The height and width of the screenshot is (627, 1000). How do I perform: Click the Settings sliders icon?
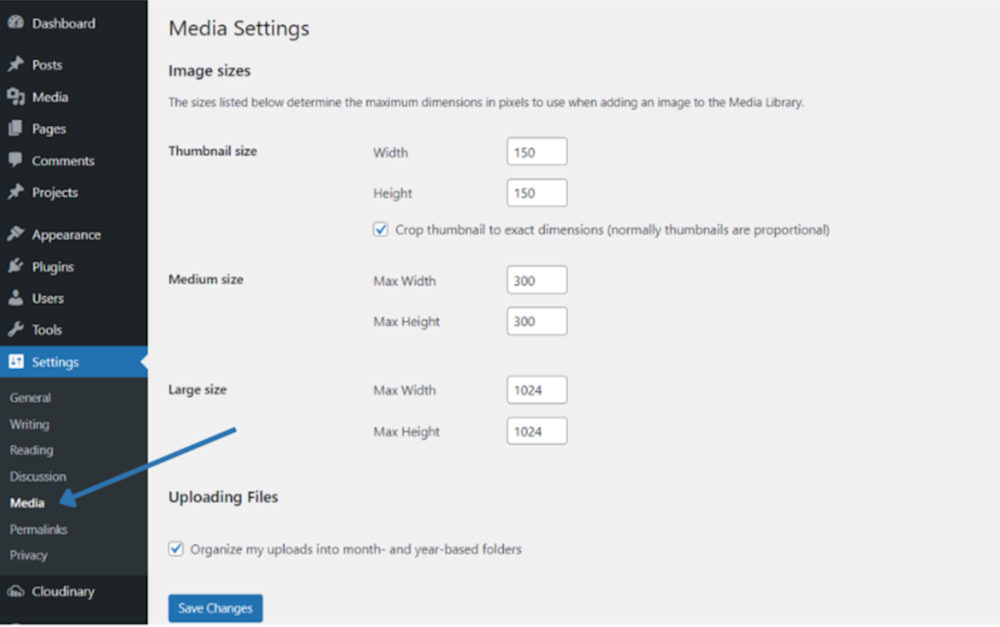(x=16, y=362)
